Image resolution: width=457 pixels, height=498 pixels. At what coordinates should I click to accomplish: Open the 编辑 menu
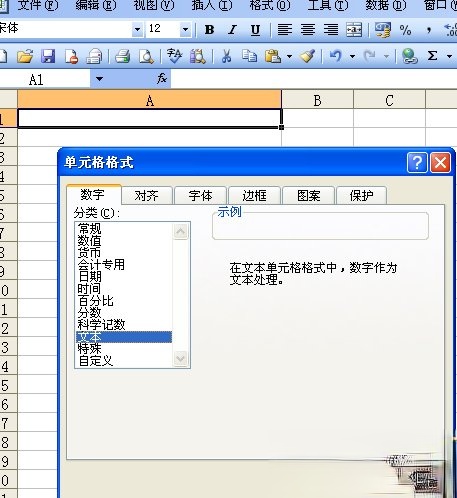(96, 6)
